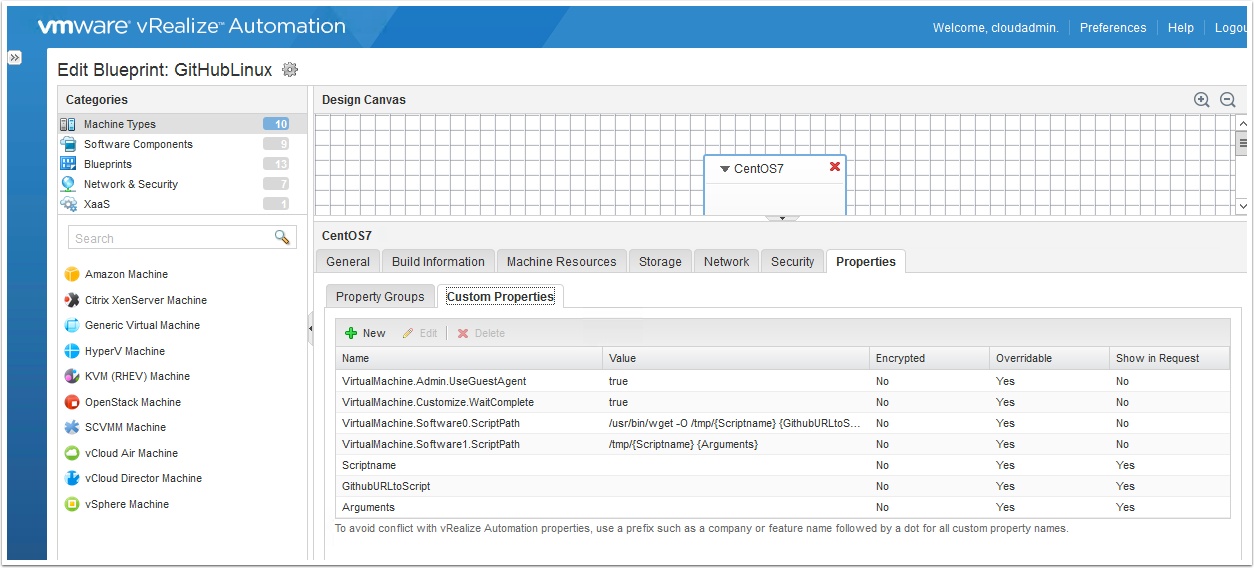Open the Help link

(1181, 28)
